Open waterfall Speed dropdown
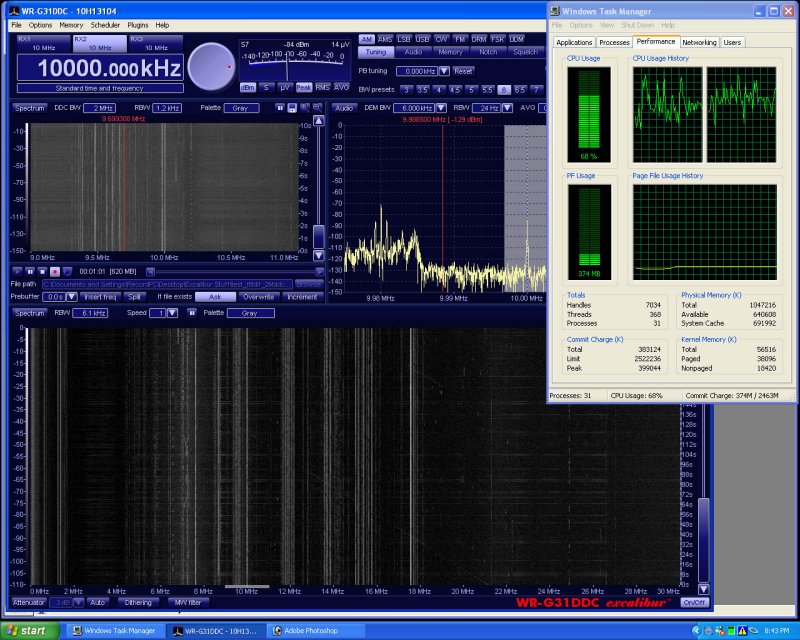This screenshot has height=640, width=800. click(x=172, y=313)
